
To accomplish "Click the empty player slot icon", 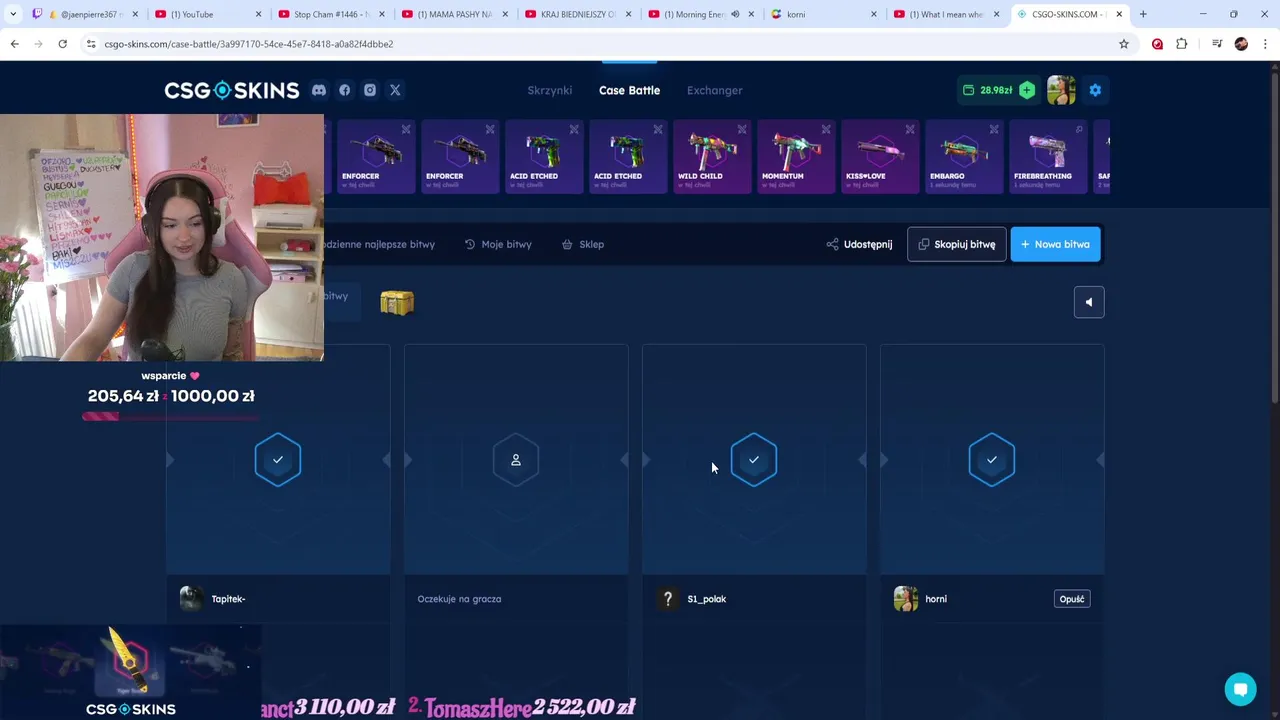I will [516, 460].
